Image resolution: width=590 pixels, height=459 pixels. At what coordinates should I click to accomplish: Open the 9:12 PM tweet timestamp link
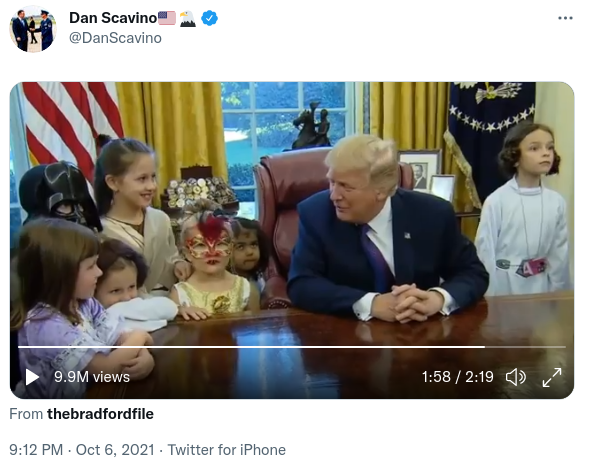pyautogui.click(x=36, y=450)
